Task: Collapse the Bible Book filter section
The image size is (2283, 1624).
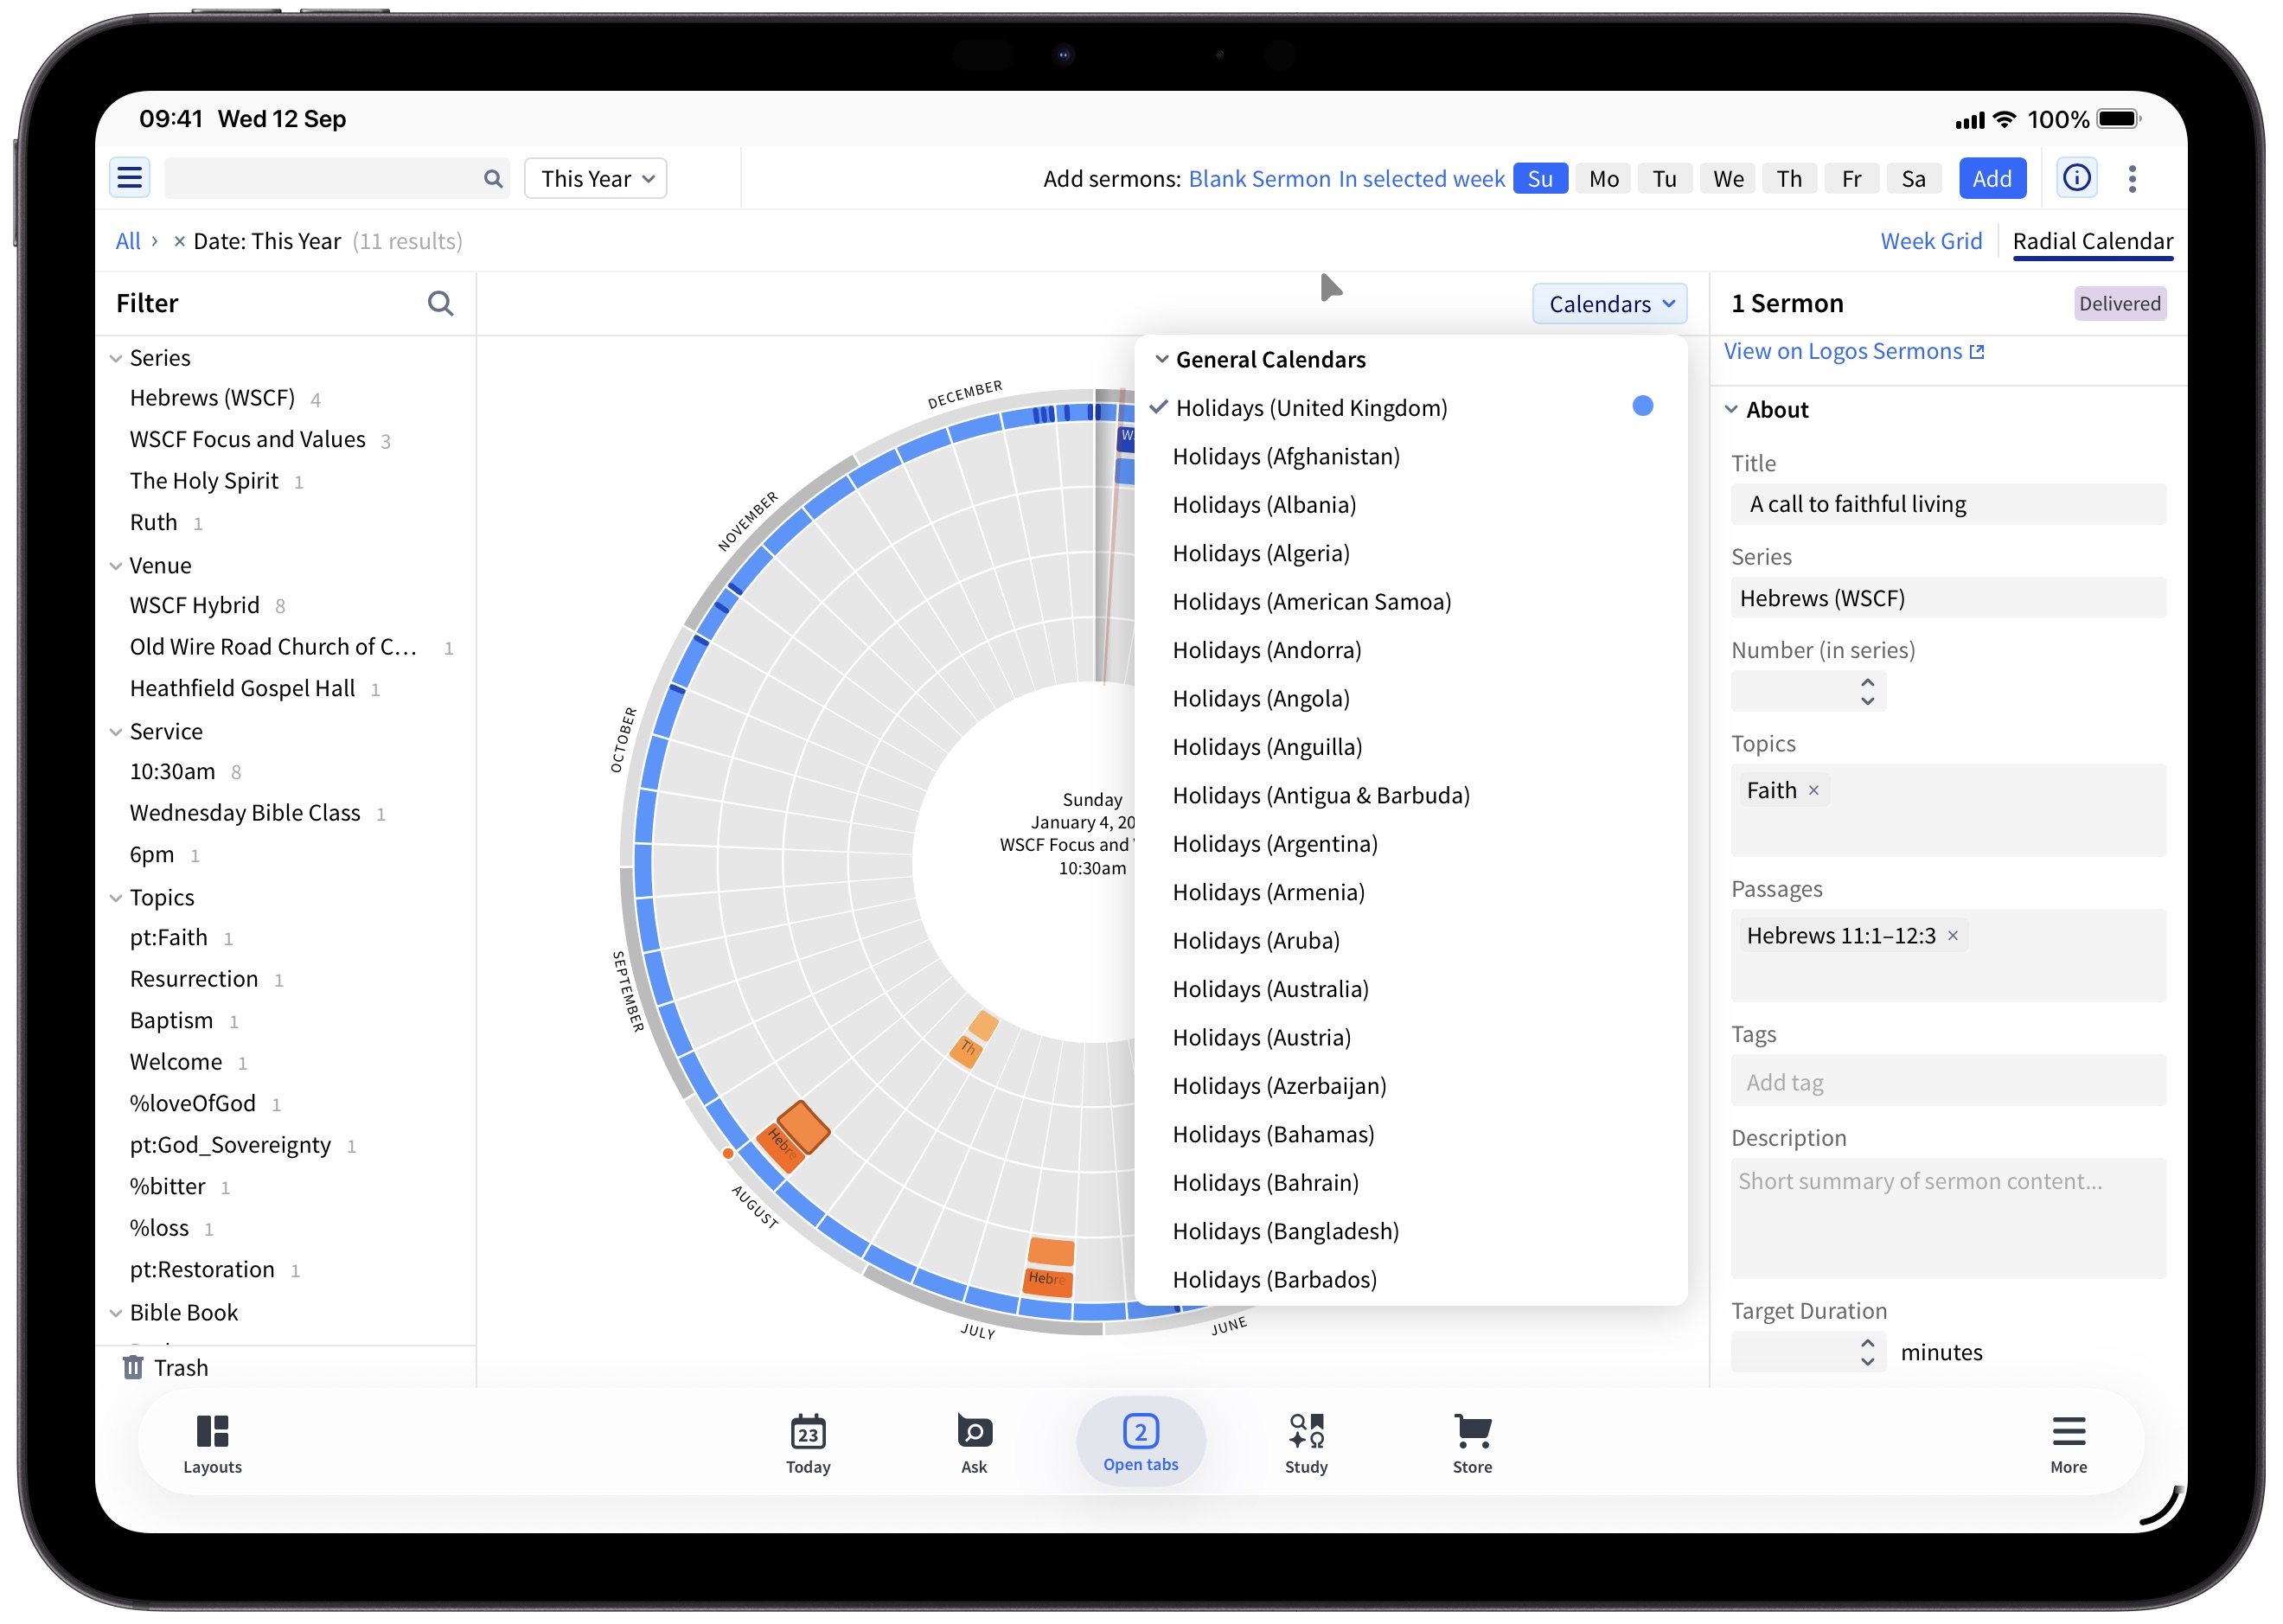Action: (116, 1313)
